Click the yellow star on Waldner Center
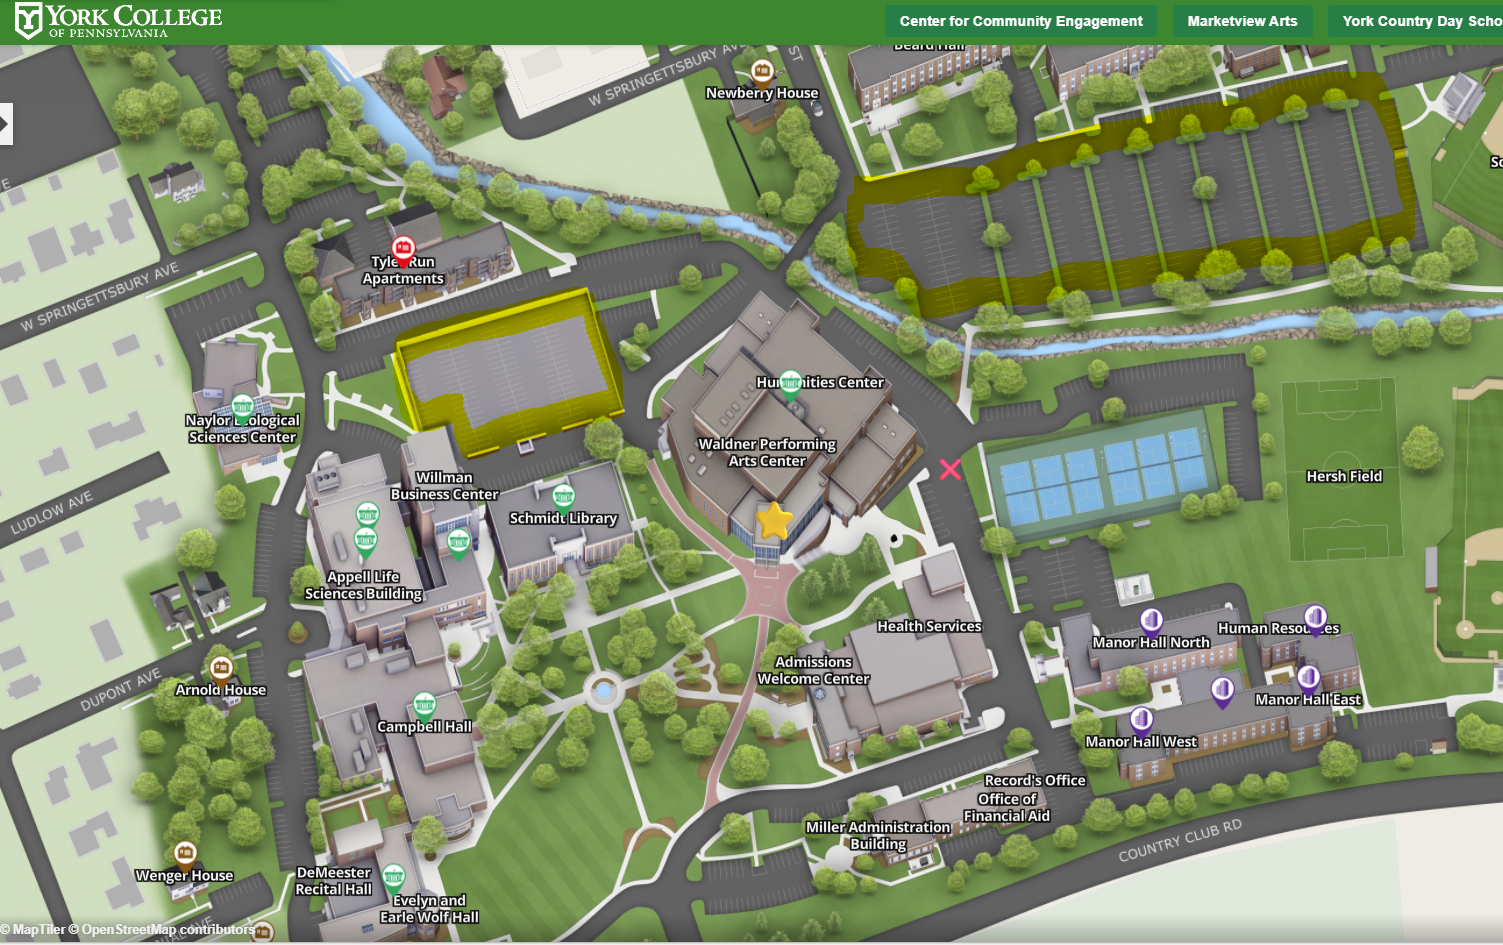The height and width of the screenshot is (945, 1503). coord(773,521)
